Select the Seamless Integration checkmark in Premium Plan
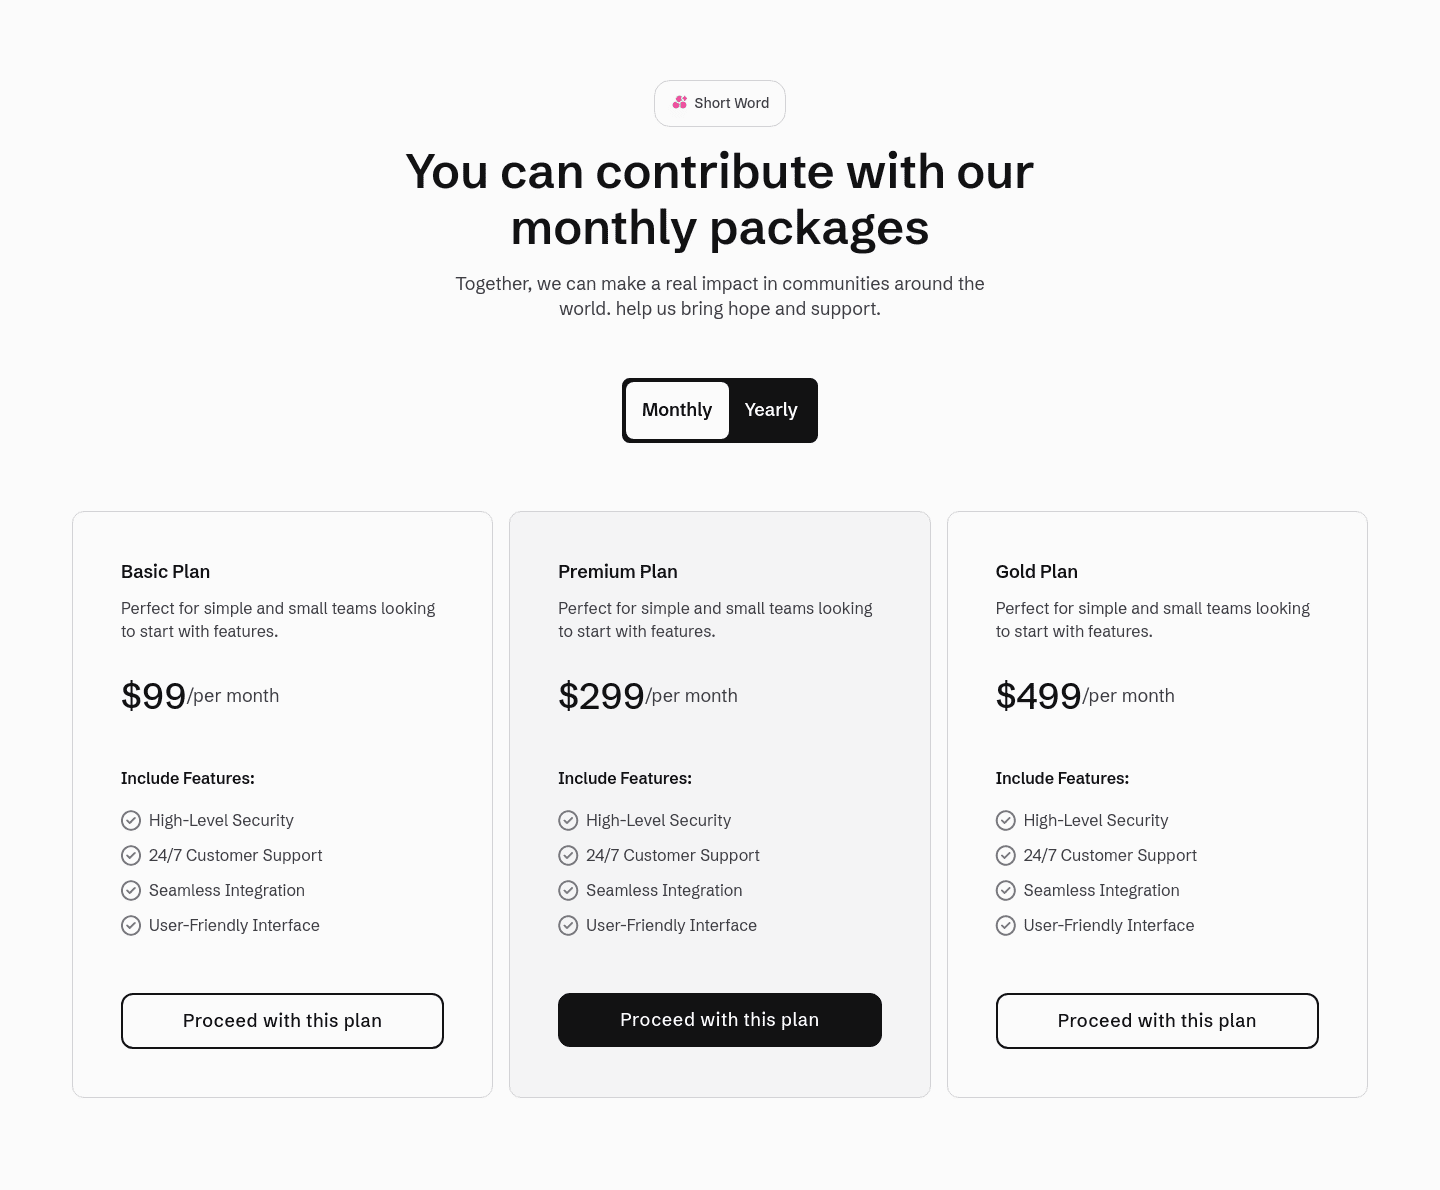Screen dimensions: 1440x1190 point(568,890)
